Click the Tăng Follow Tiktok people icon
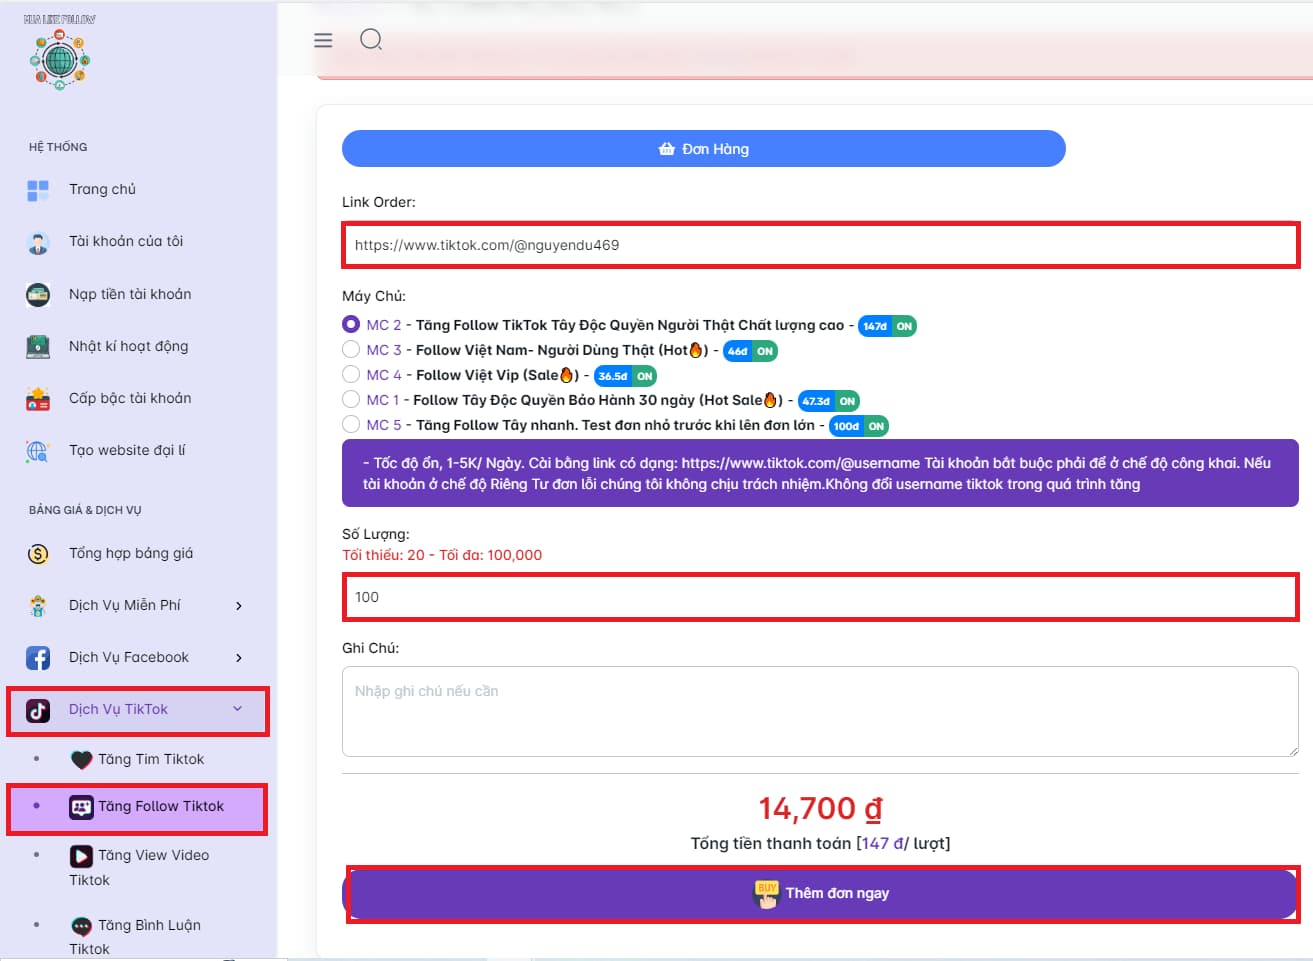 coord(81,807)
